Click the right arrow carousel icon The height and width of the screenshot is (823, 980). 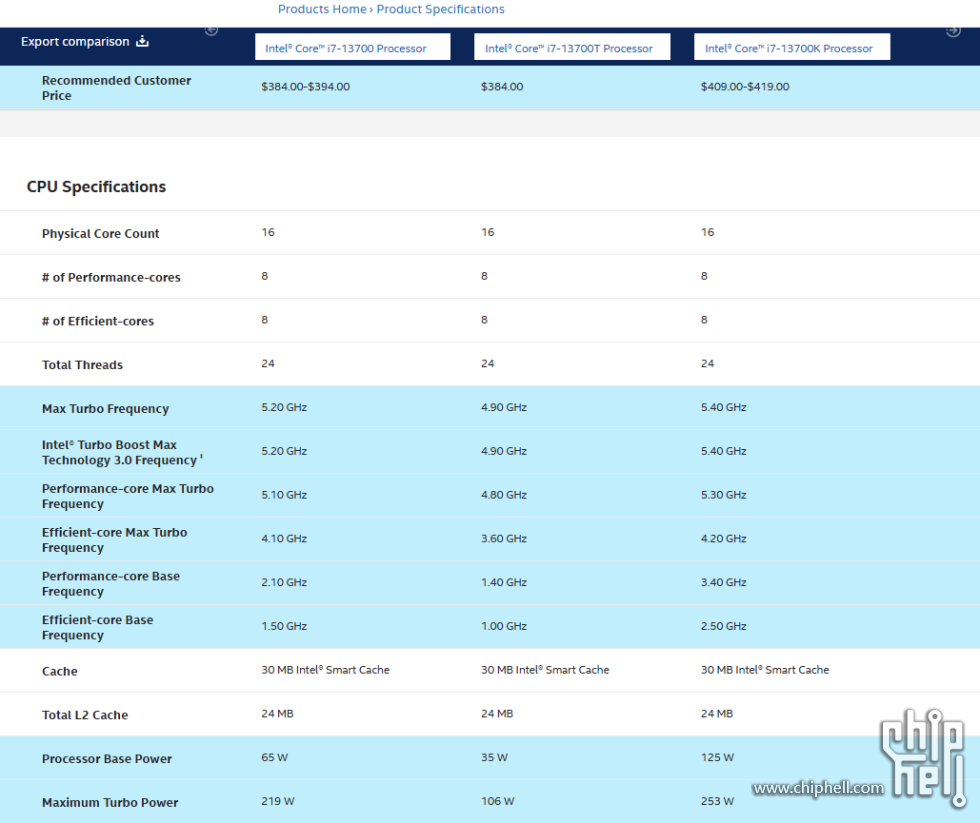(953, 31)
